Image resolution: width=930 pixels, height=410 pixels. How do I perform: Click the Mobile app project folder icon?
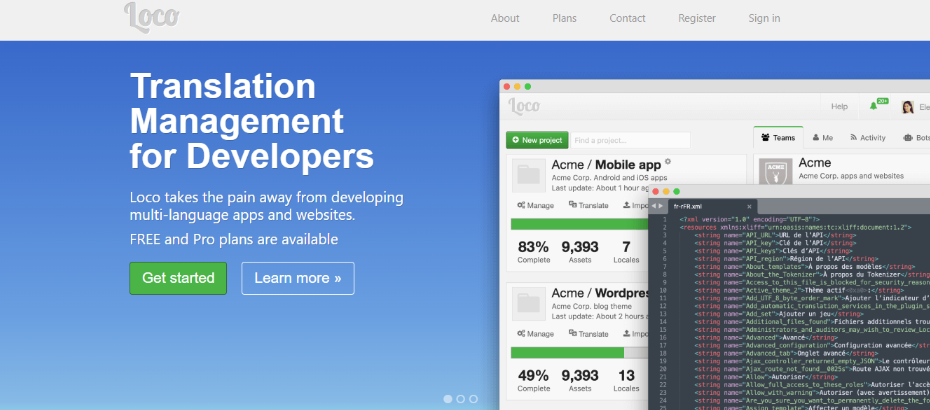(x=528, y=175)
